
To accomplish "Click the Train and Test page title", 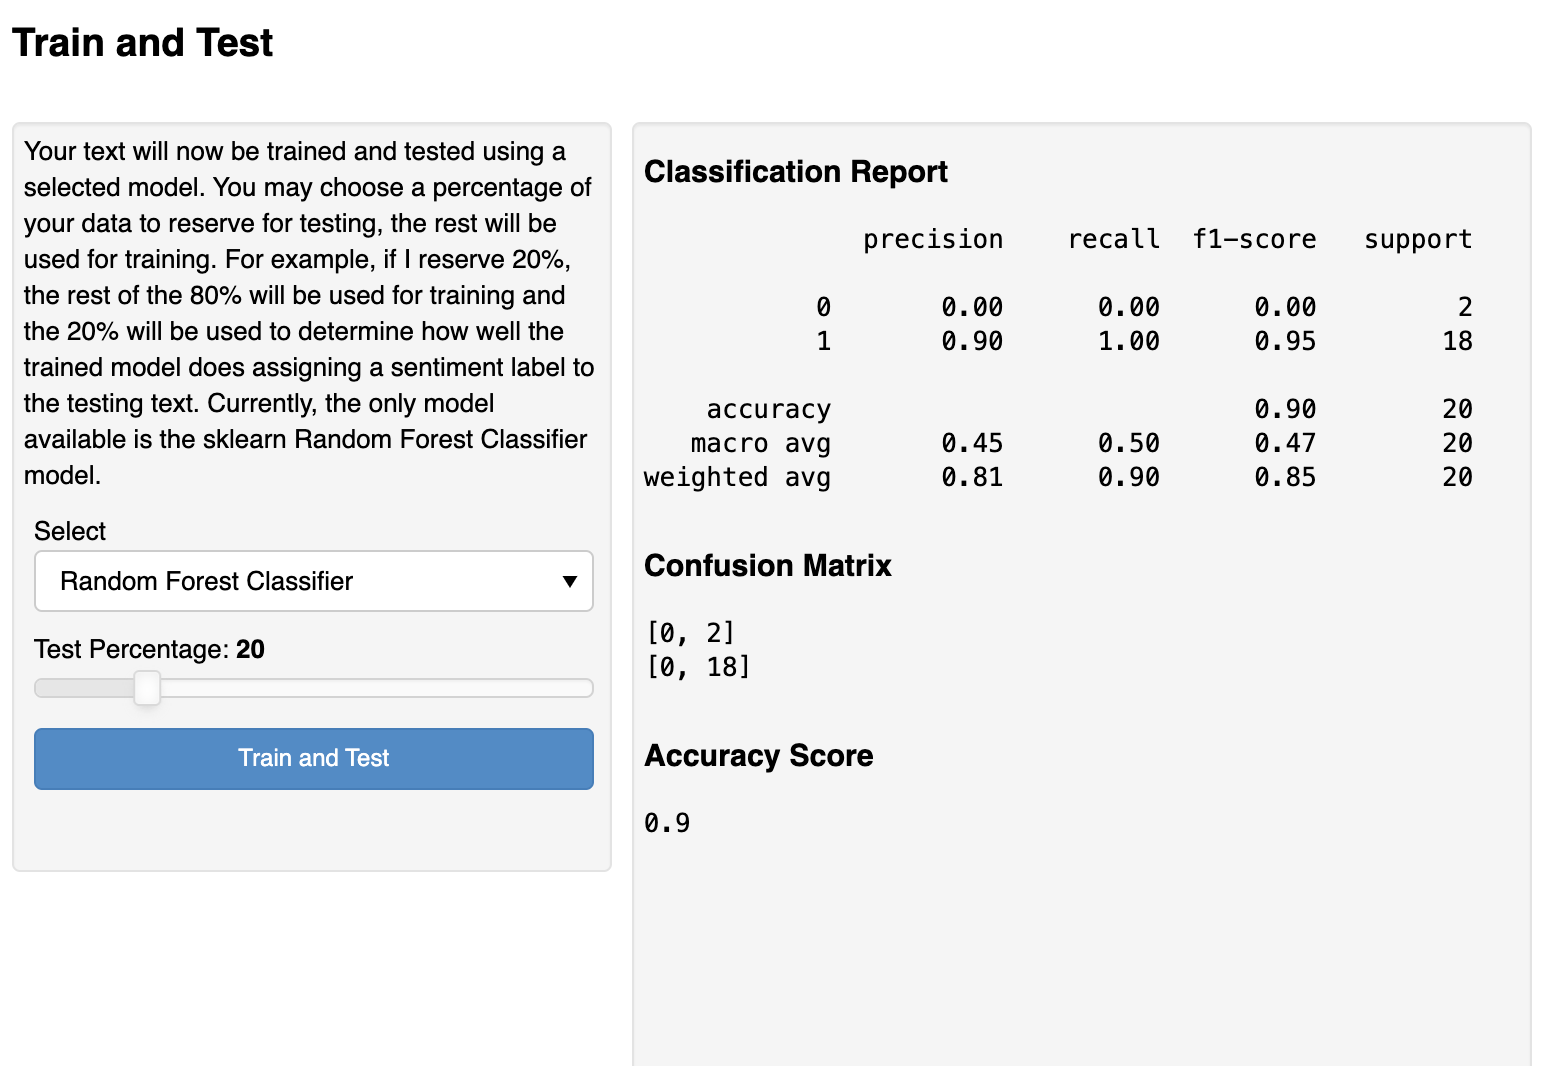I will click(x=142, y=43).
